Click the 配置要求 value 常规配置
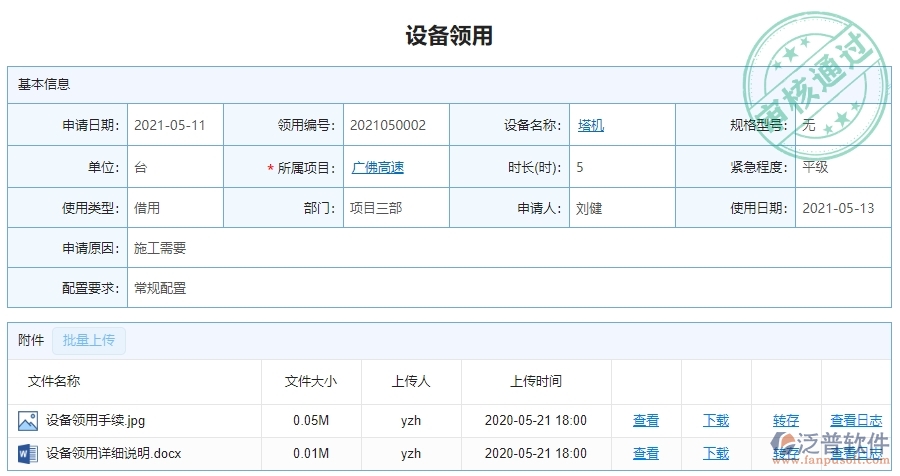Viewport: 900px width, 476px height. [x=160, y=288]
